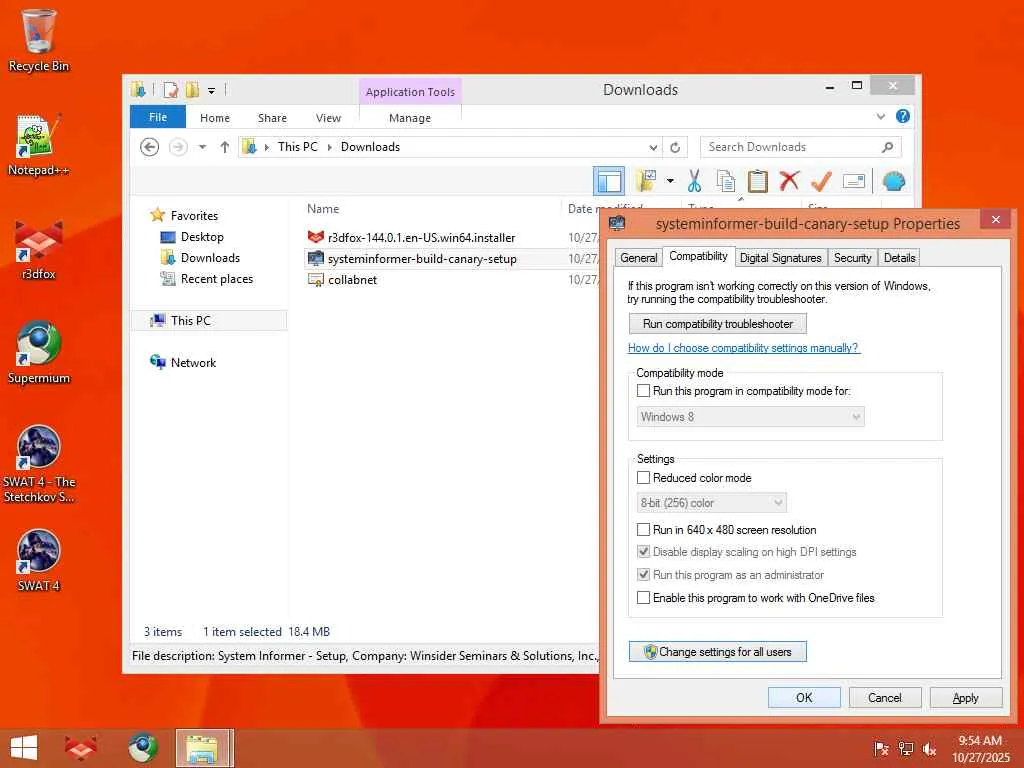Expand the address bar history dropdown
This screenshot has height=768, width=1024.
(x=653, y=147)
